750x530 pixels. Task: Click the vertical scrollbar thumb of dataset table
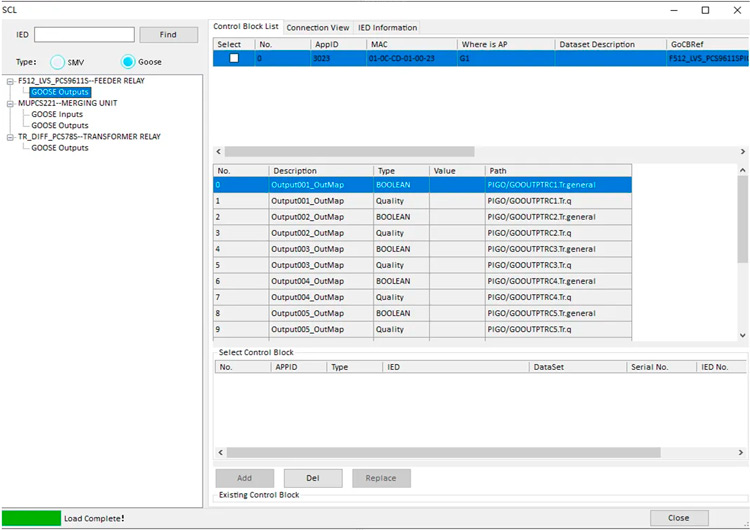(742, 219)
